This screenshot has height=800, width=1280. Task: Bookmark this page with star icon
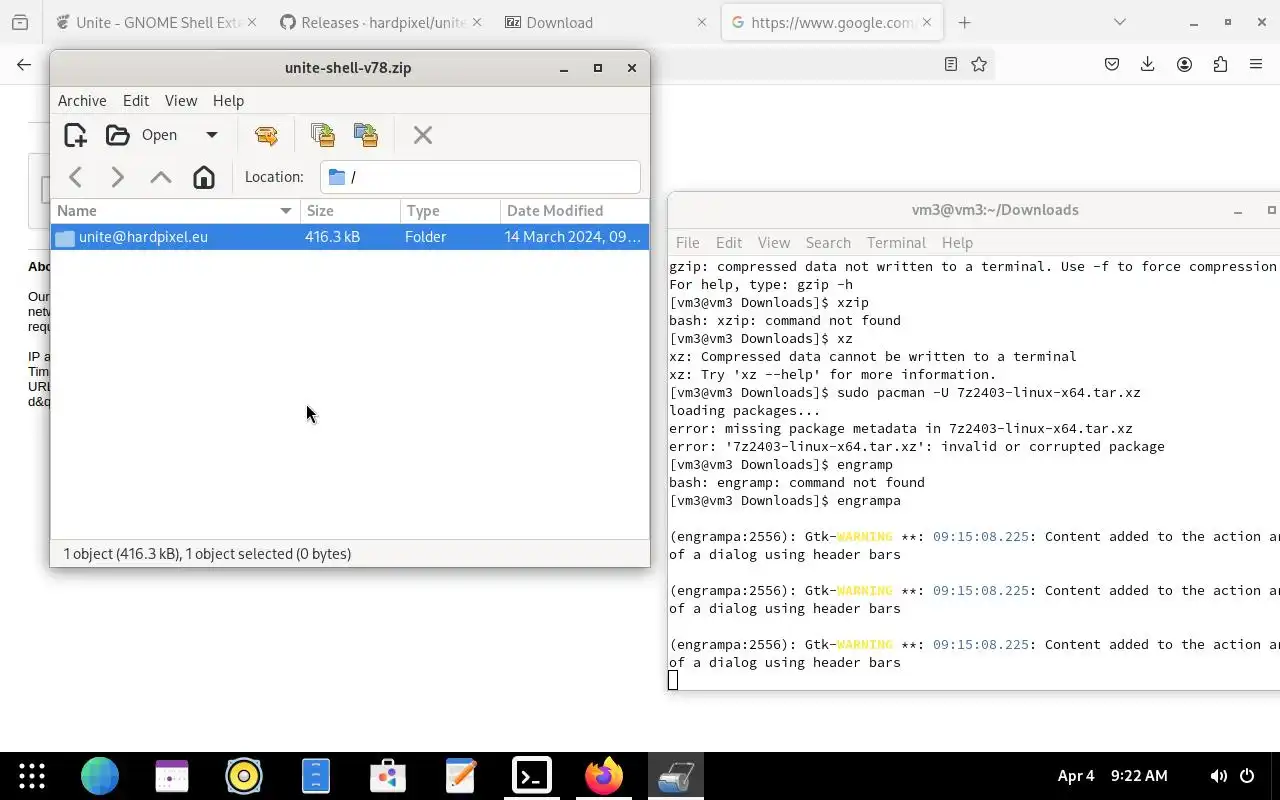[x=979, y=64]
